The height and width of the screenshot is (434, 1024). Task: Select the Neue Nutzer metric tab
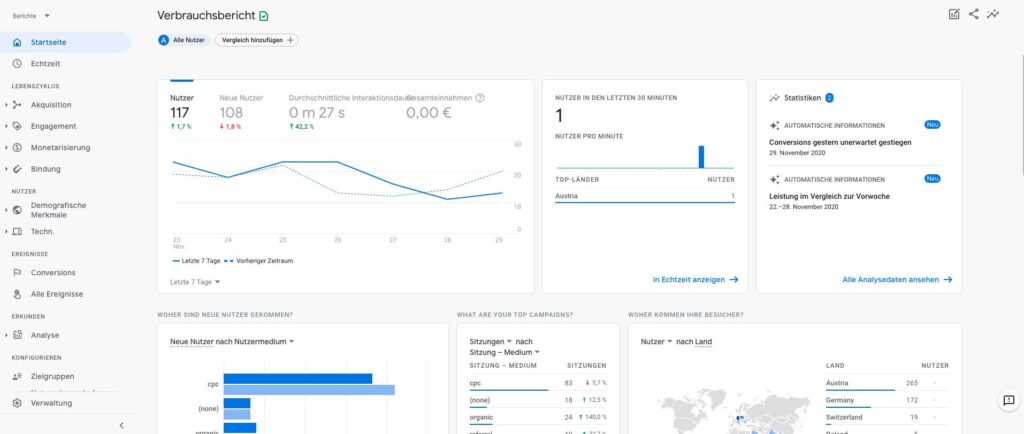pos(241,111)
